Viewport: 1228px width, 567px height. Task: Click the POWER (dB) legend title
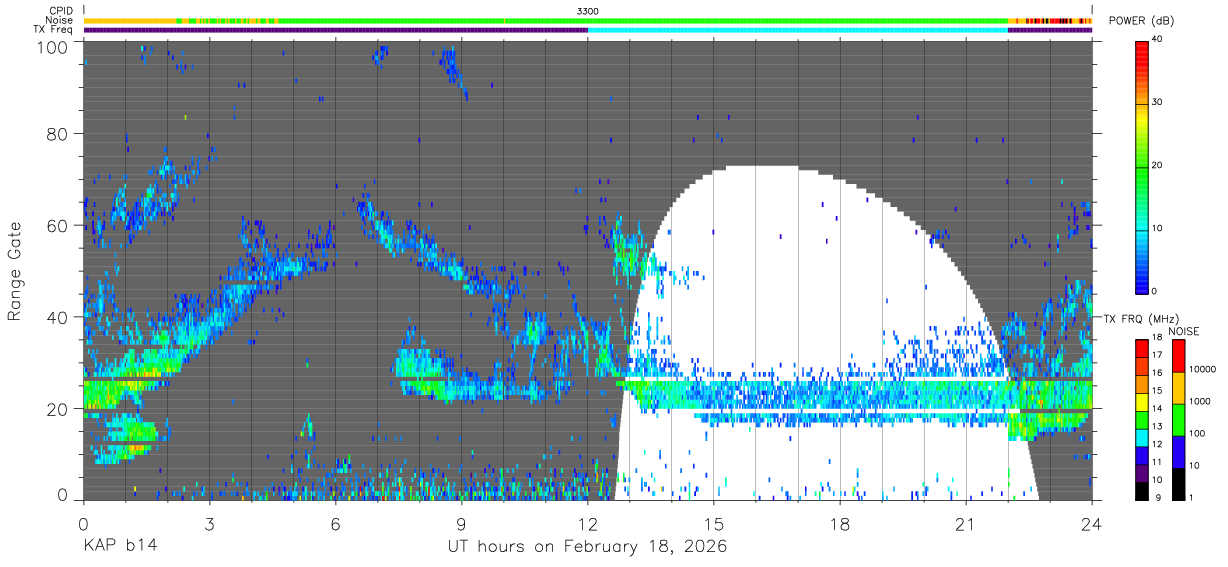pos(1142,21)
